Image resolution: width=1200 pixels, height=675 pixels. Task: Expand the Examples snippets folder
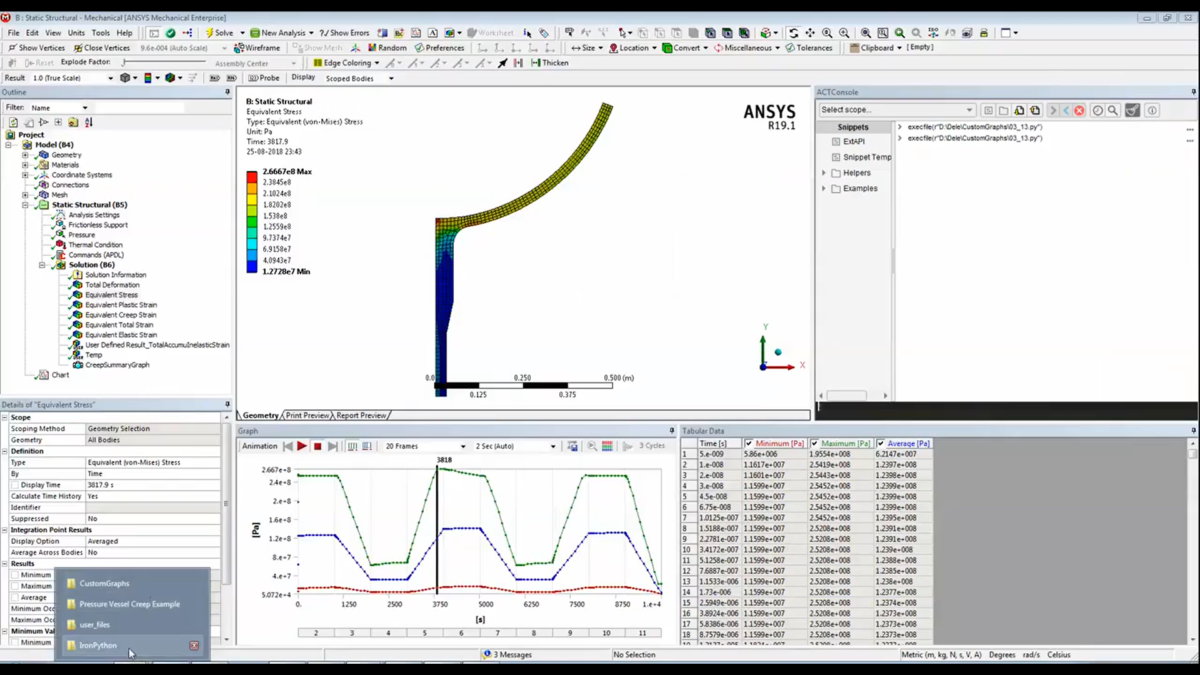point(824,188)
